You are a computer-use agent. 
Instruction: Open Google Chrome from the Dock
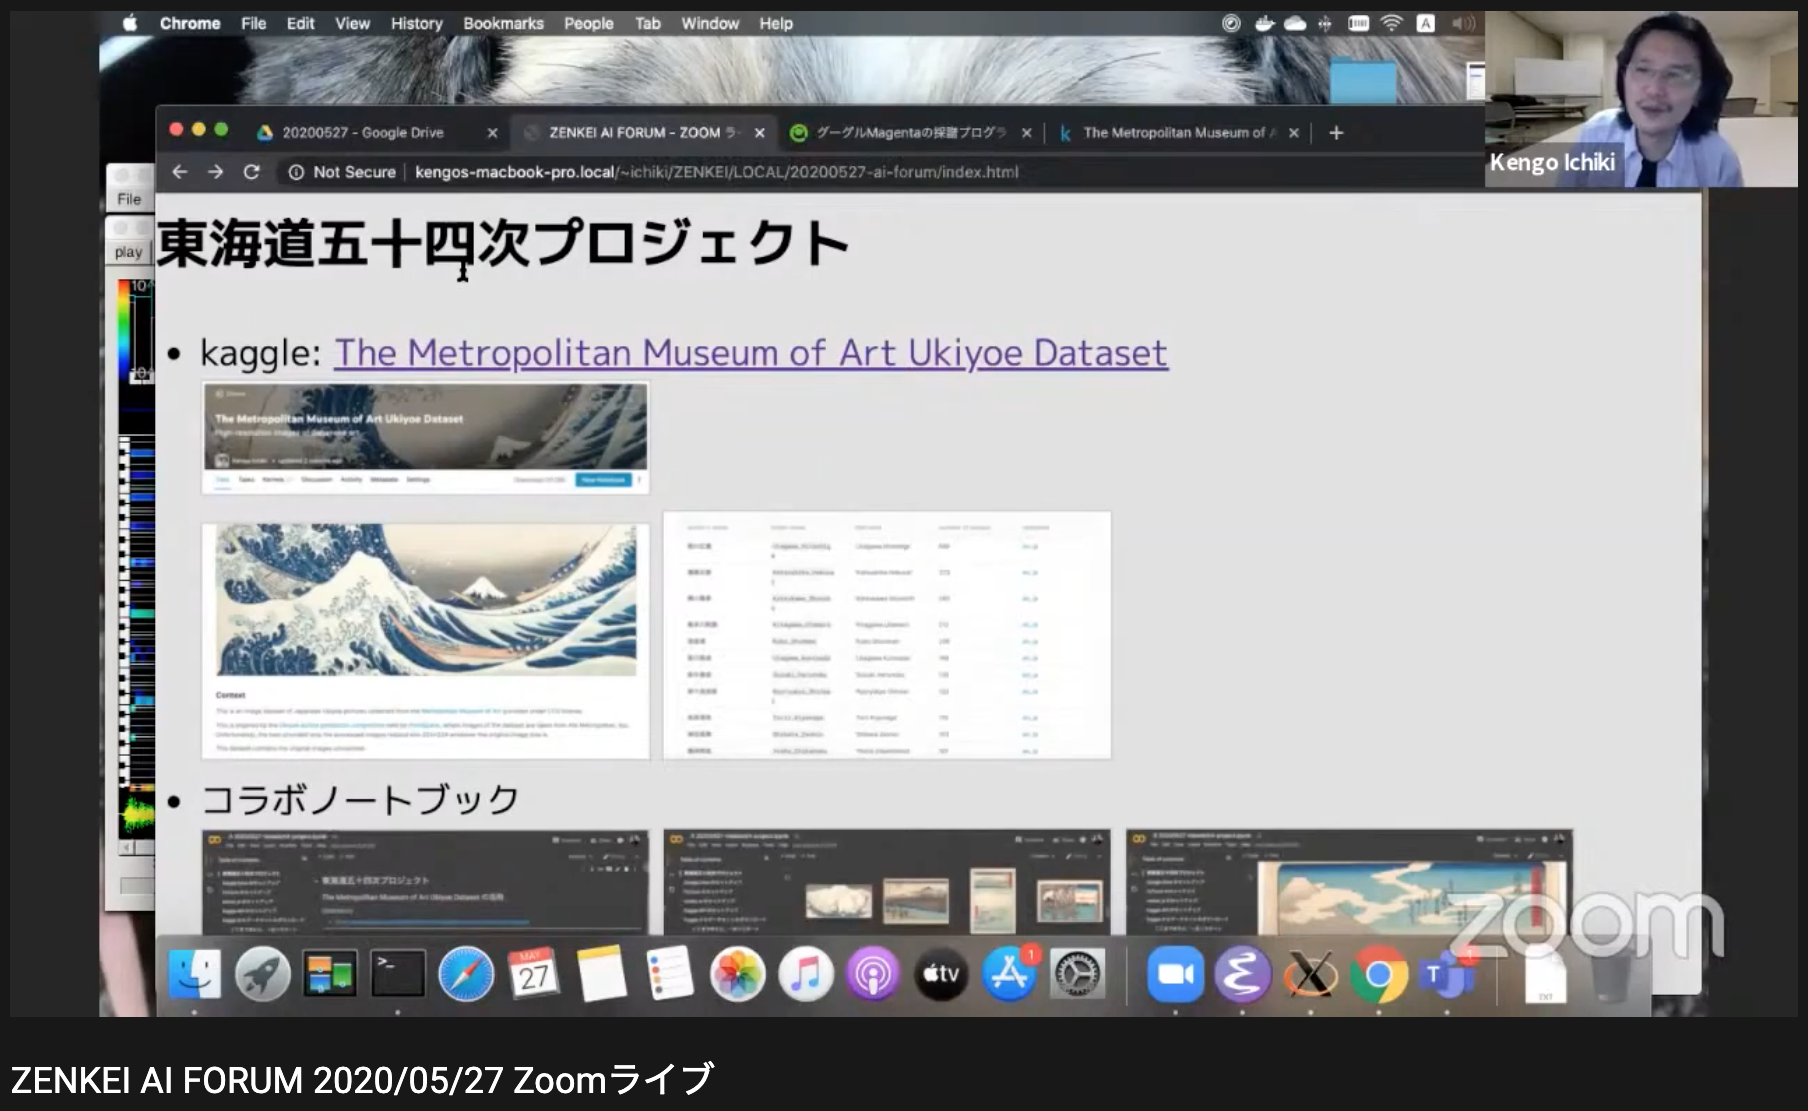(1378, 974)
